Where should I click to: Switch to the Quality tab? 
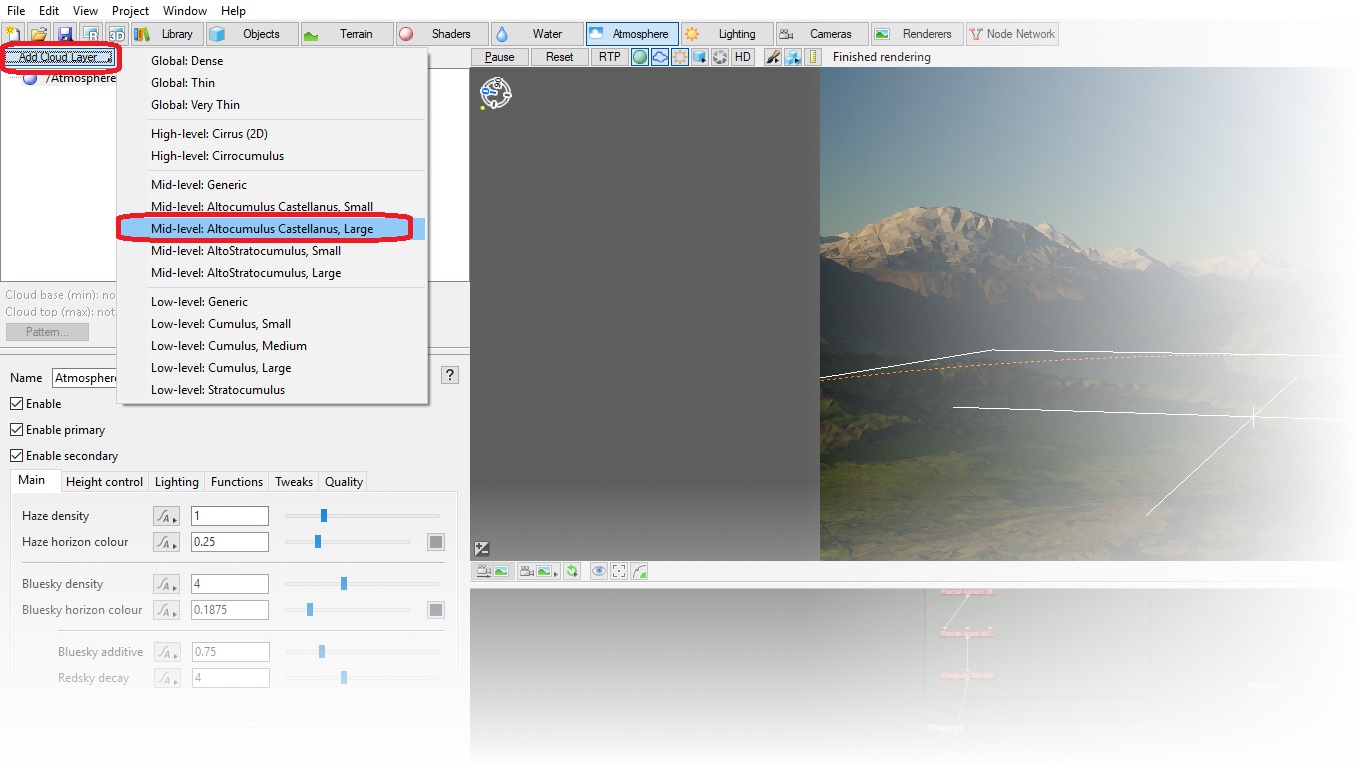click(344, 482)
